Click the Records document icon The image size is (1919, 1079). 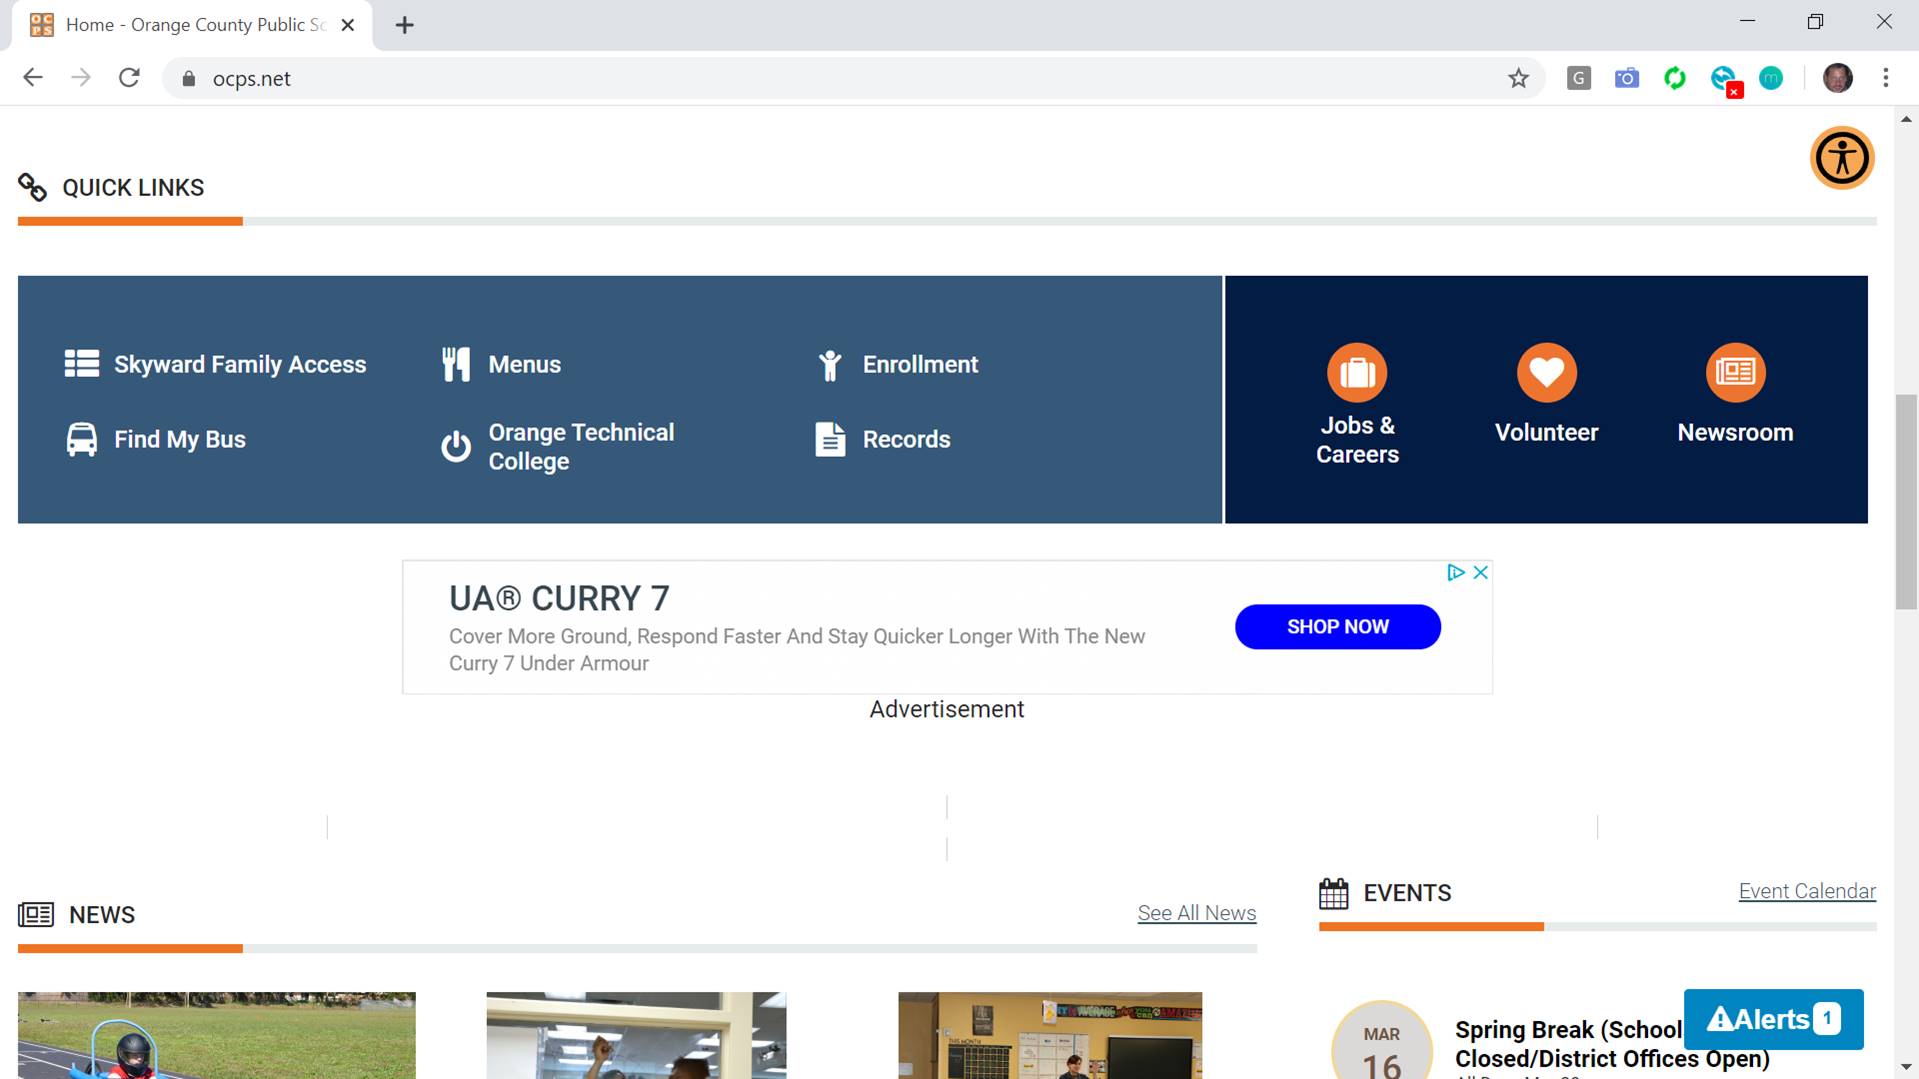tap(830, 439)
